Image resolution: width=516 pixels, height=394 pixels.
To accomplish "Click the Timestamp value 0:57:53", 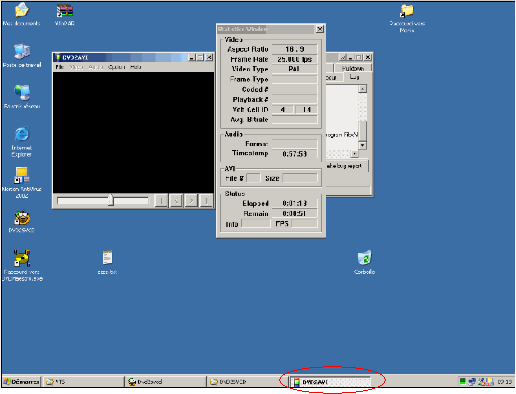I will (x=295, y=154).
